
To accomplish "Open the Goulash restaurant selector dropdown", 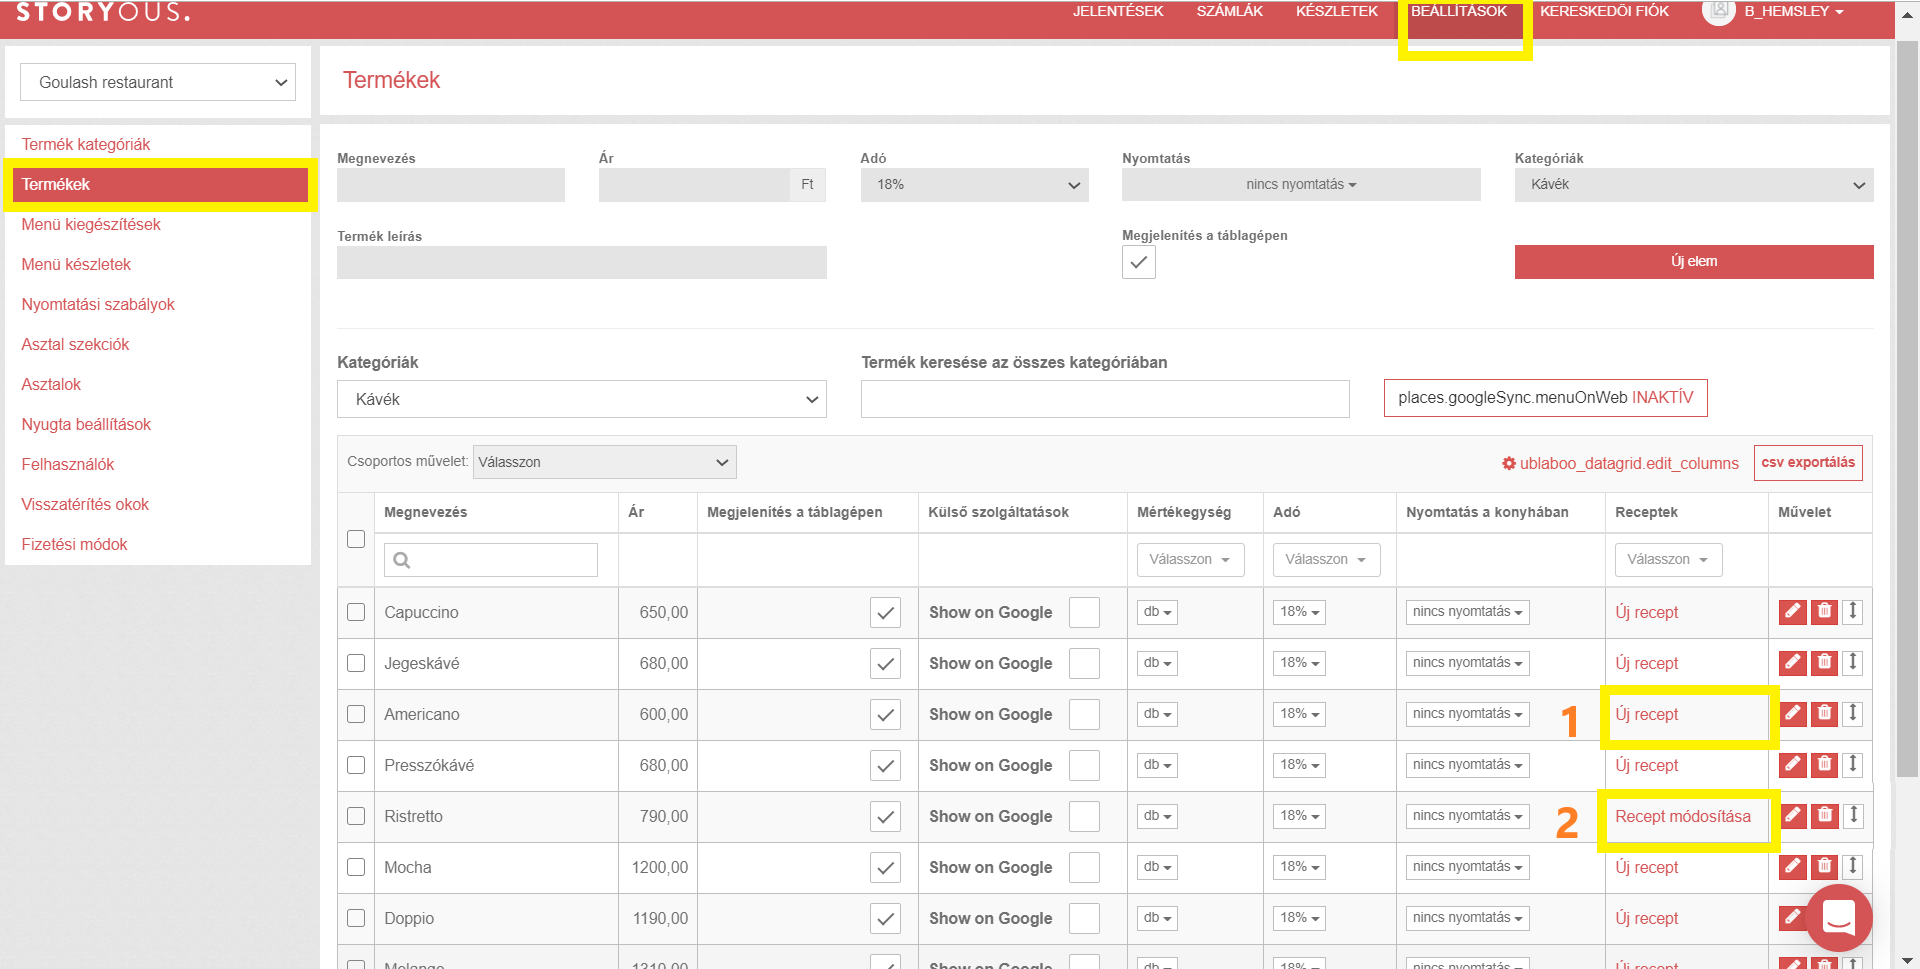I will (x=158, y=82).
